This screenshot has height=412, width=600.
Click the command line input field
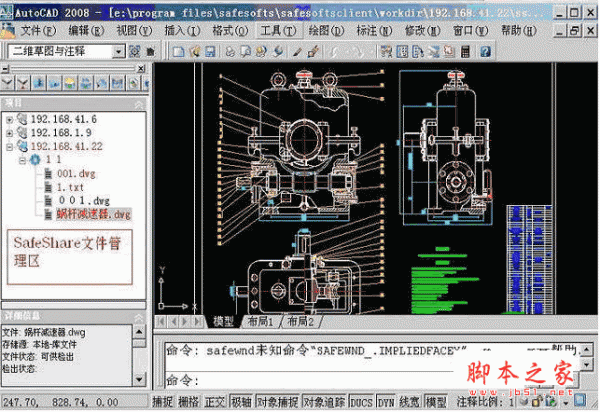tap(310, 380)
